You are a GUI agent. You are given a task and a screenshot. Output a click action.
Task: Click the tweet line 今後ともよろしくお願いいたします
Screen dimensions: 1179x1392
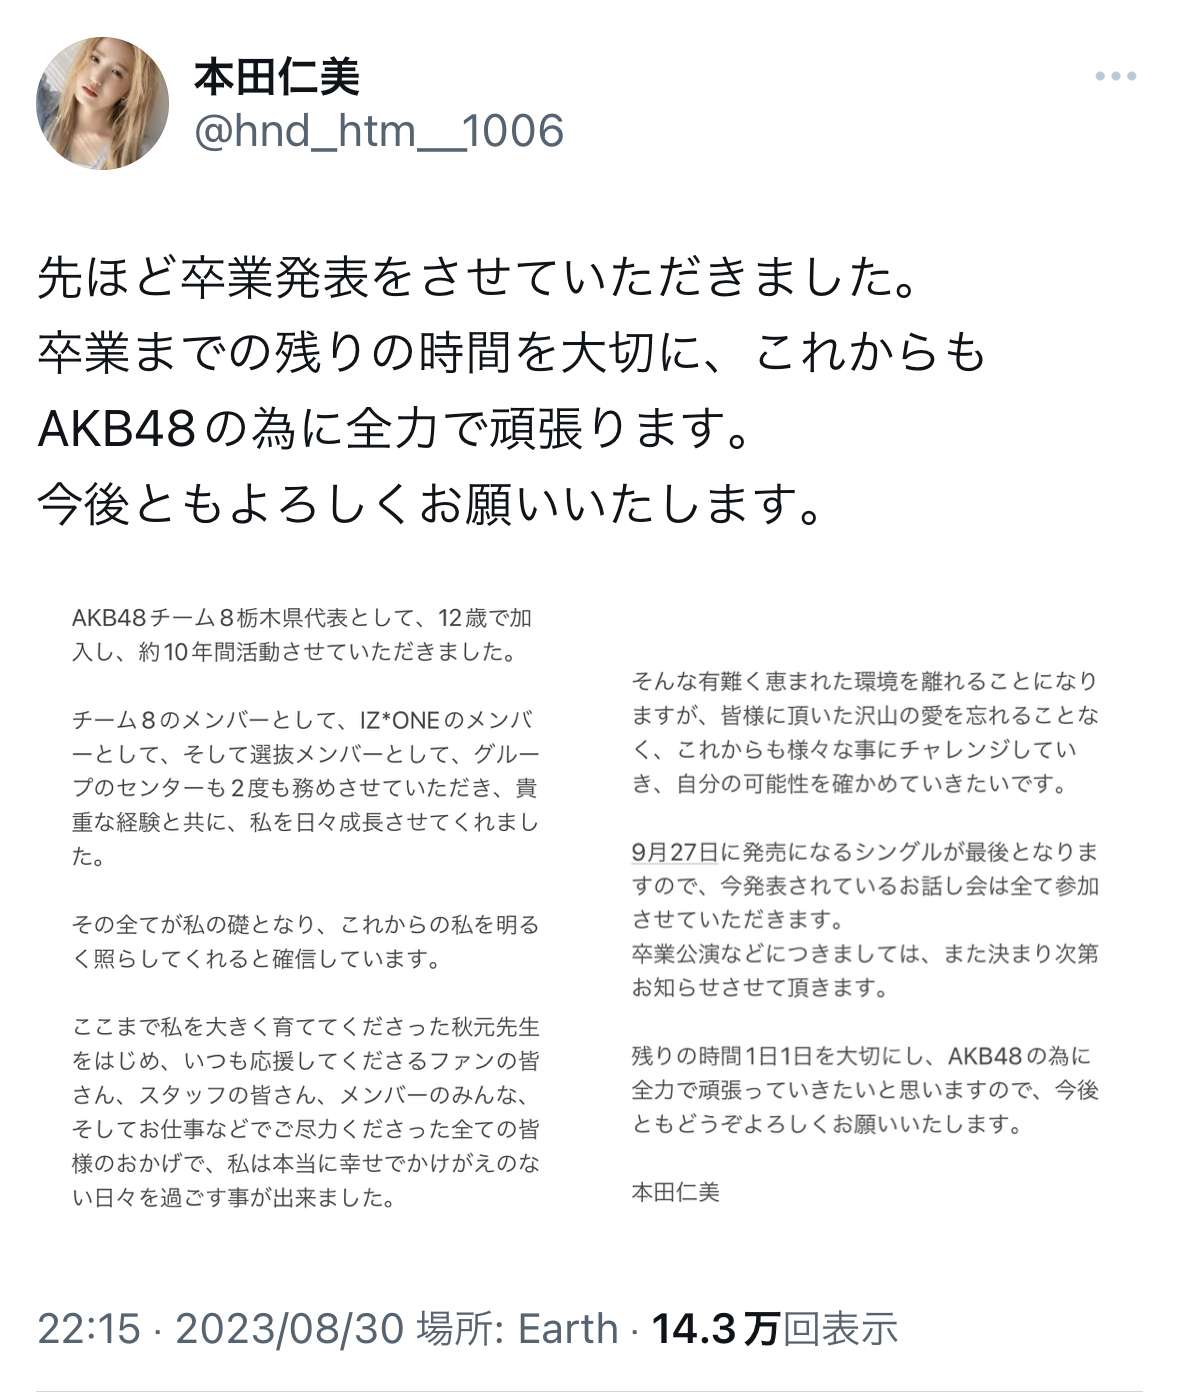[x=430, y=503]
